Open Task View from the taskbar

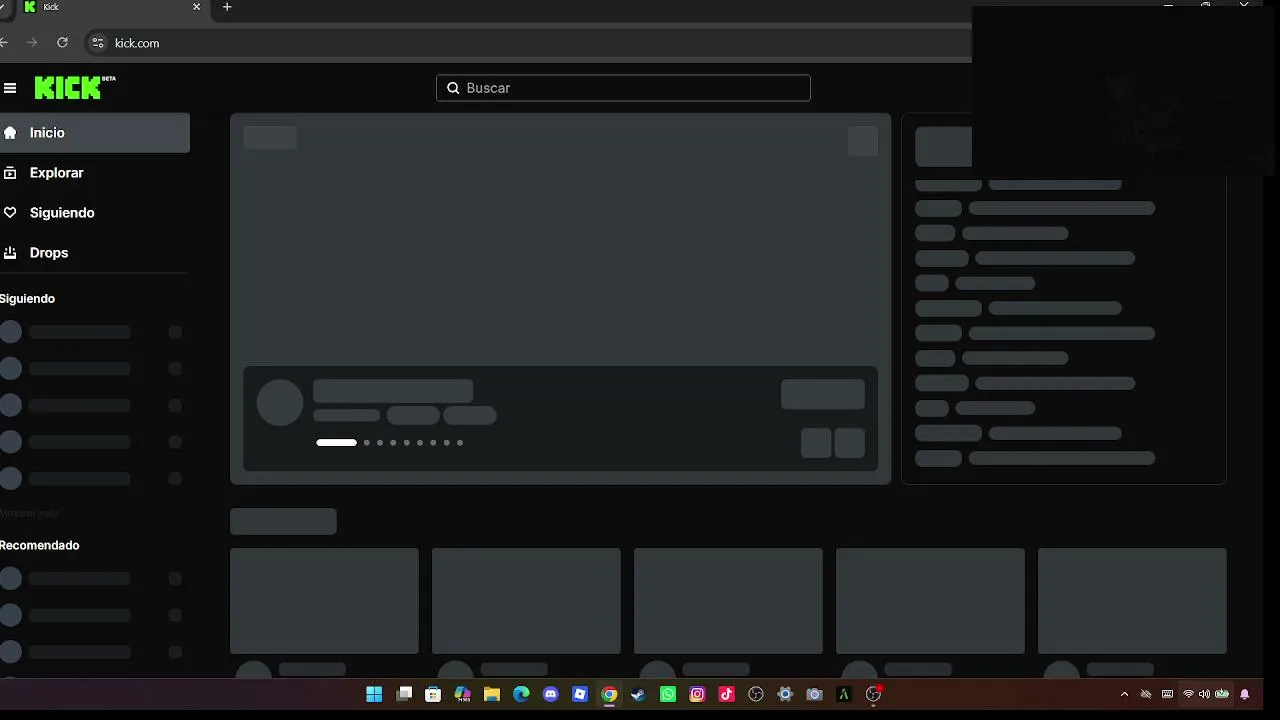click(x=404, y=694)
